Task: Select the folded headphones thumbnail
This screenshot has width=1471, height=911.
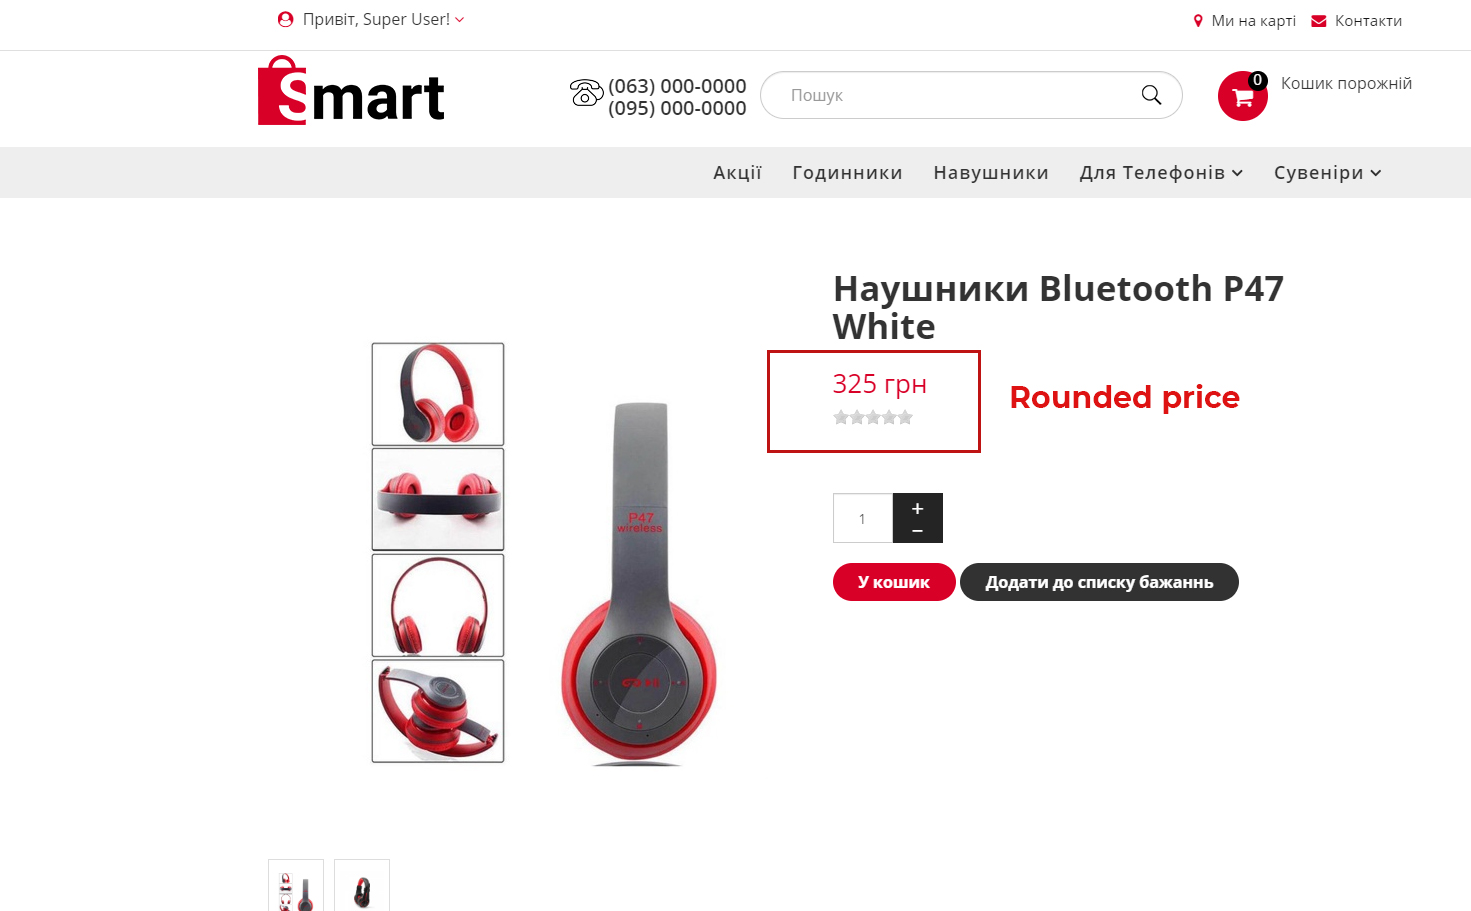Action: [x=438, y=711]
